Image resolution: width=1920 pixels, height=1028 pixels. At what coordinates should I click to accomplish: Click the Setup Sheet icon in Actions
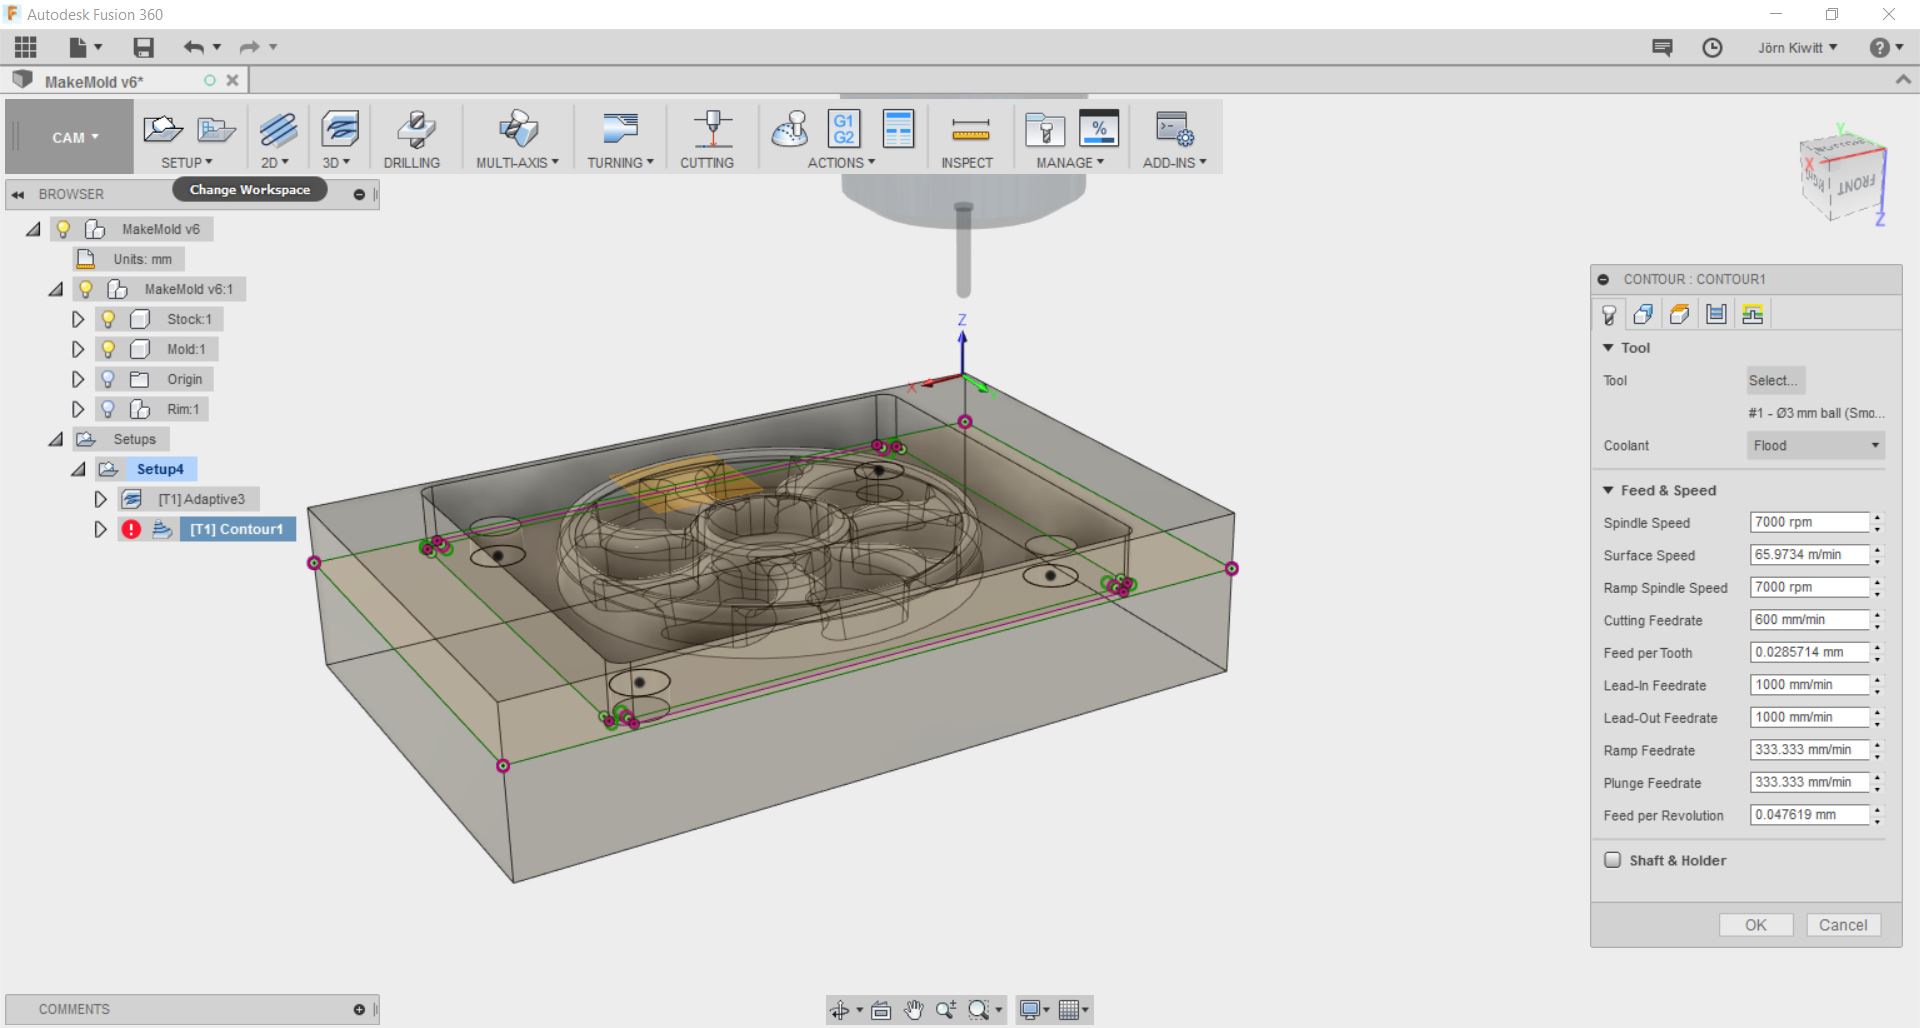coord(898,129)
